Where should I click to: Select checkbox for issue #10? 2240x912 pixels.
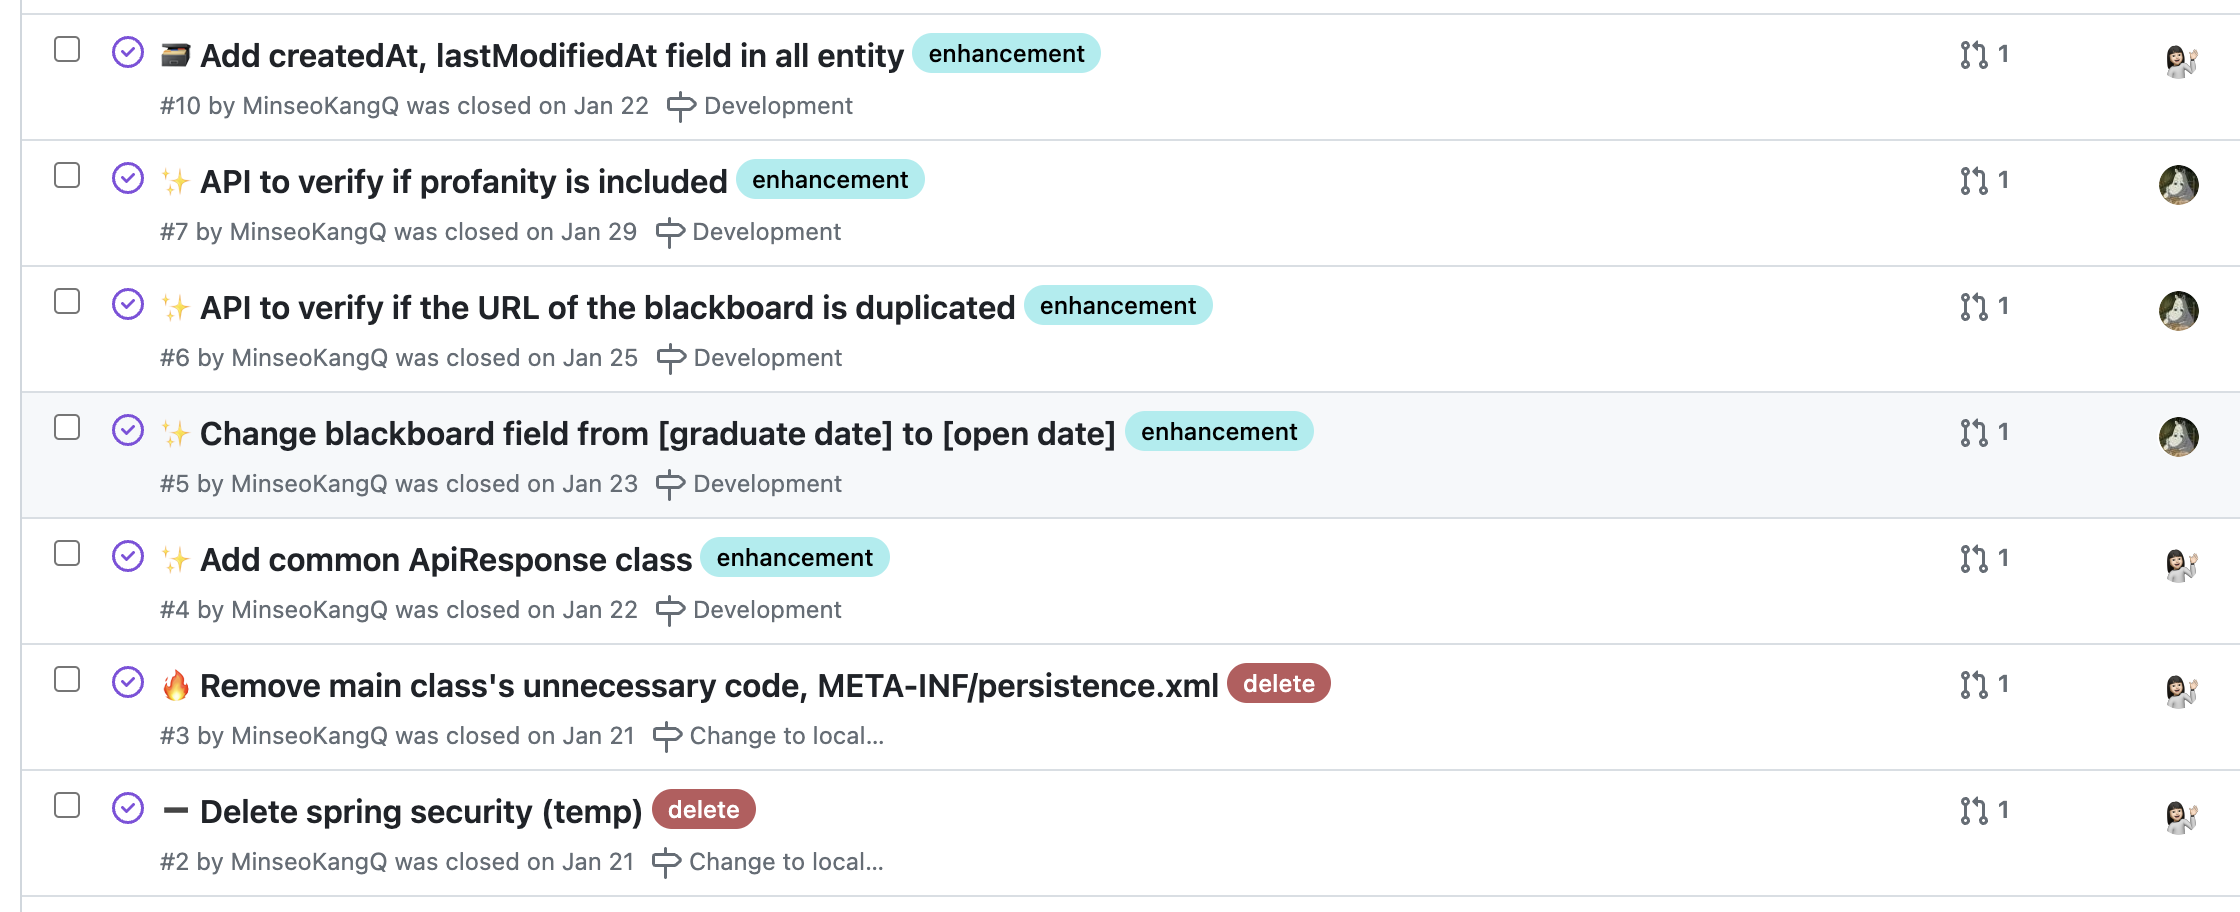pyautogui.click(x=67, y=49)
